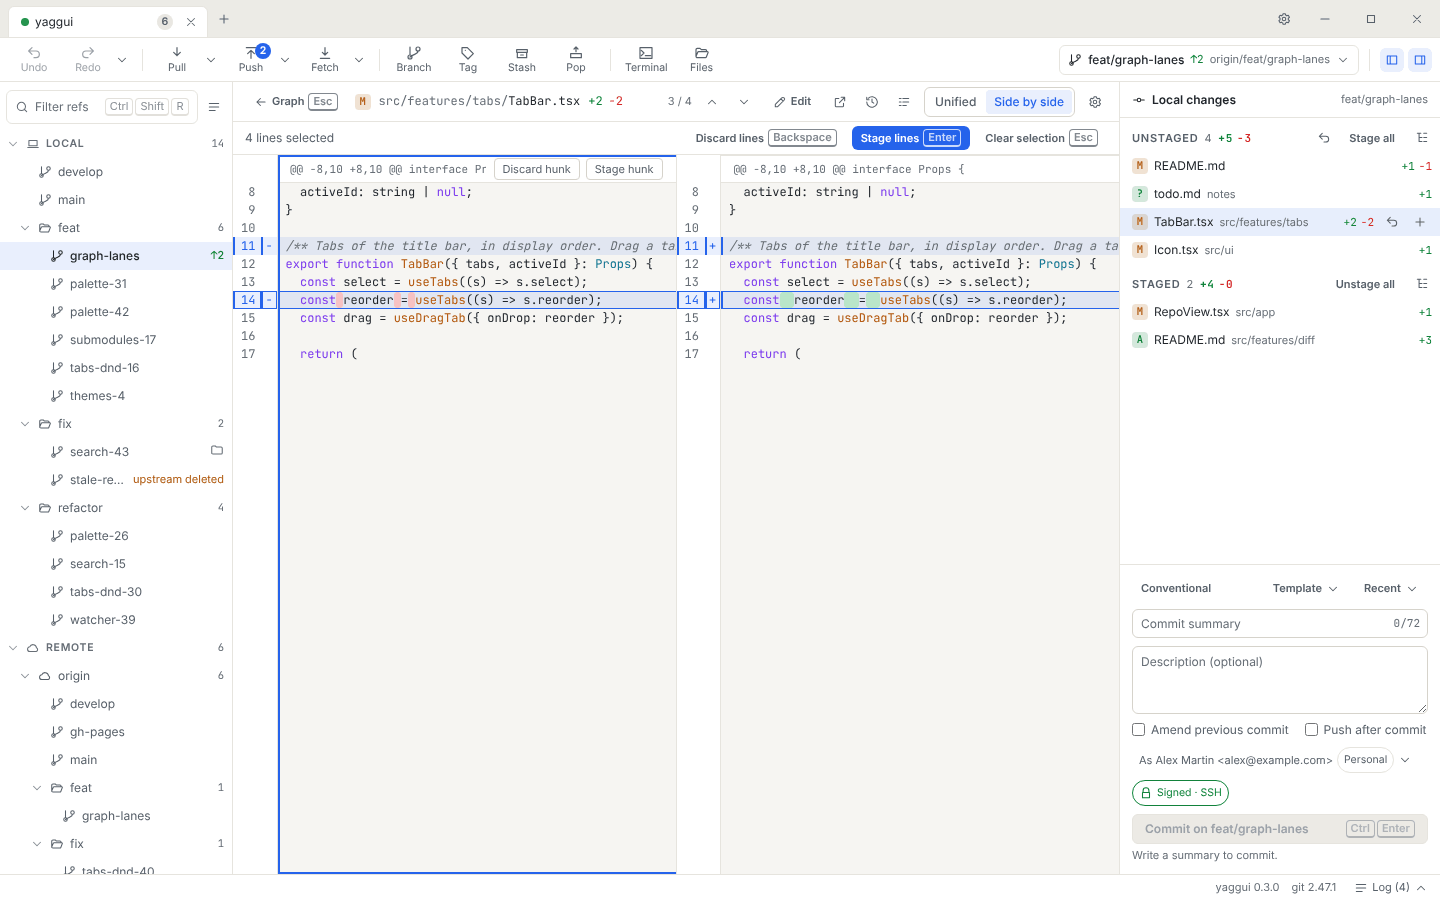Fetch from remote with the Fetch icon

(325, 59)
